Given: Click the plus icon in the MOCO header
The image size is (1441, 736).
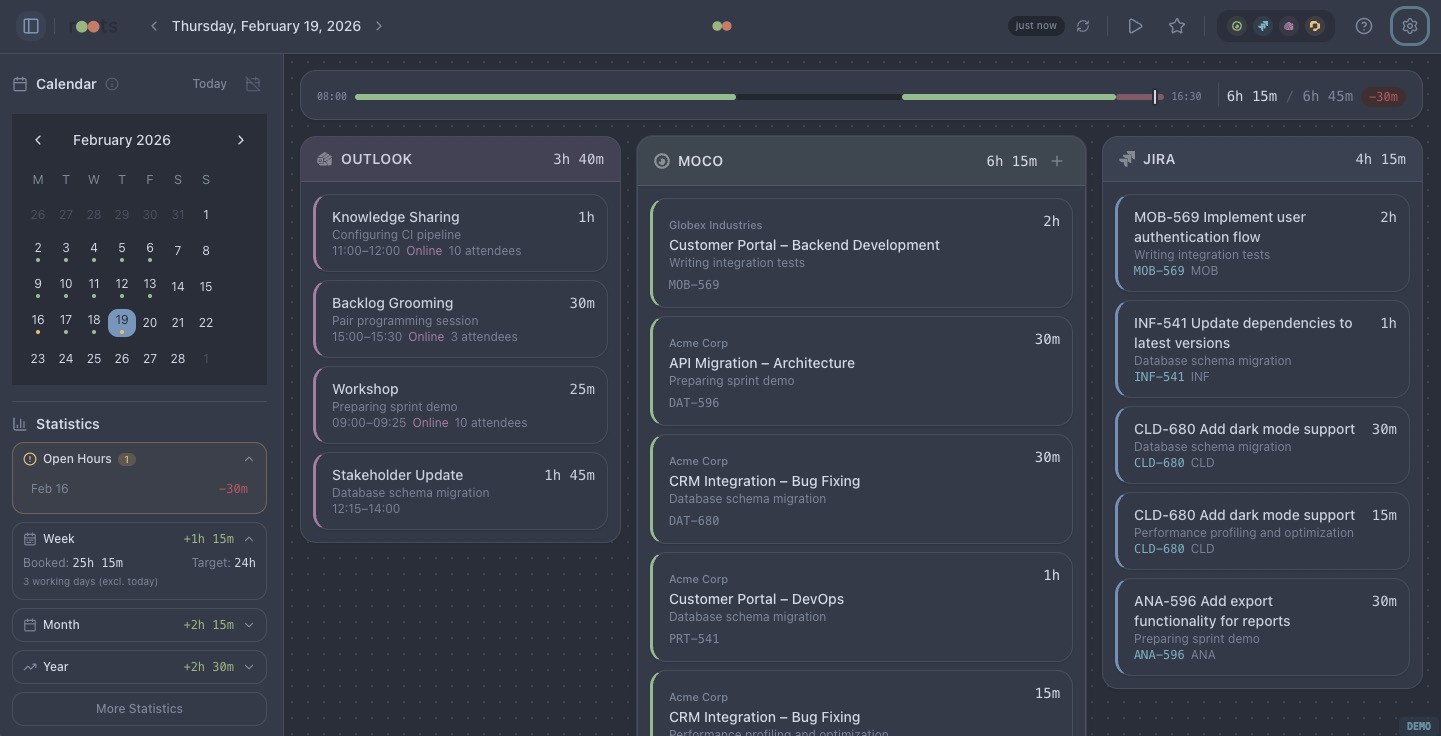Looking at the screenshot, I should (x=1057, y=161).
